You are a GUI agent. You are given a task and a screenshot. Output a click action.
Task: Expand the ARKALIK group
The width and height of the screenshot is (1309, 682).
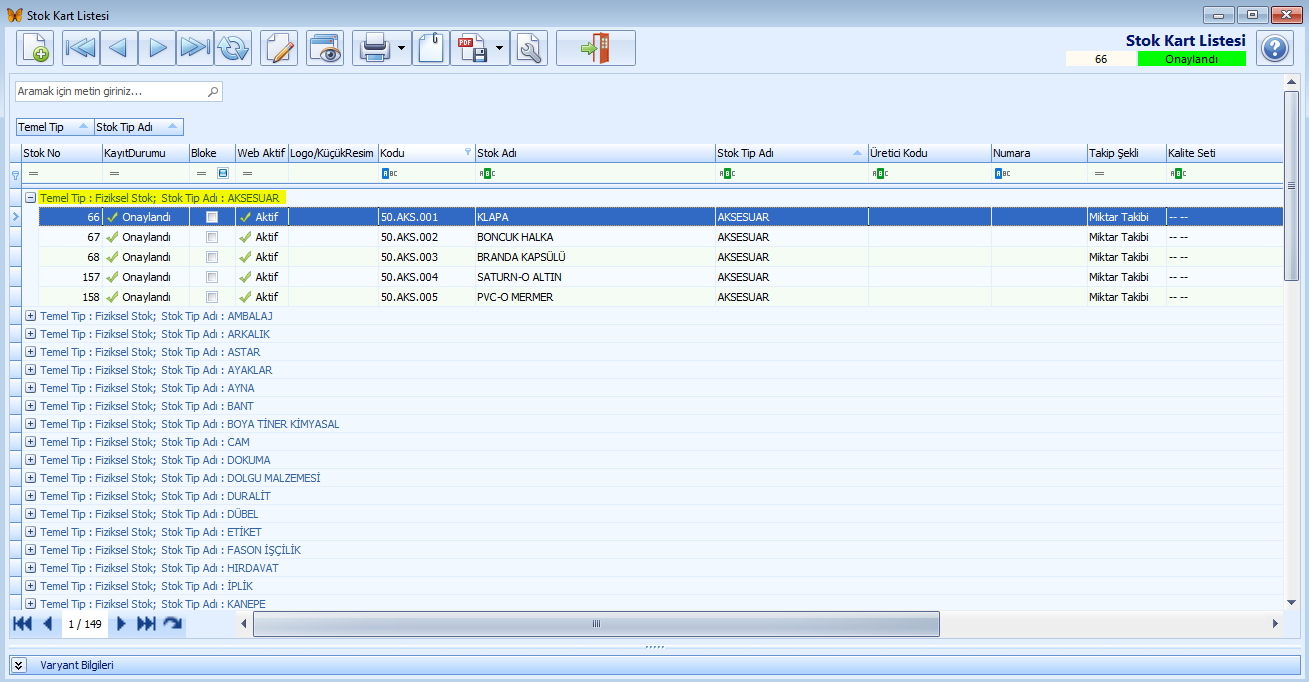[31, 334]
